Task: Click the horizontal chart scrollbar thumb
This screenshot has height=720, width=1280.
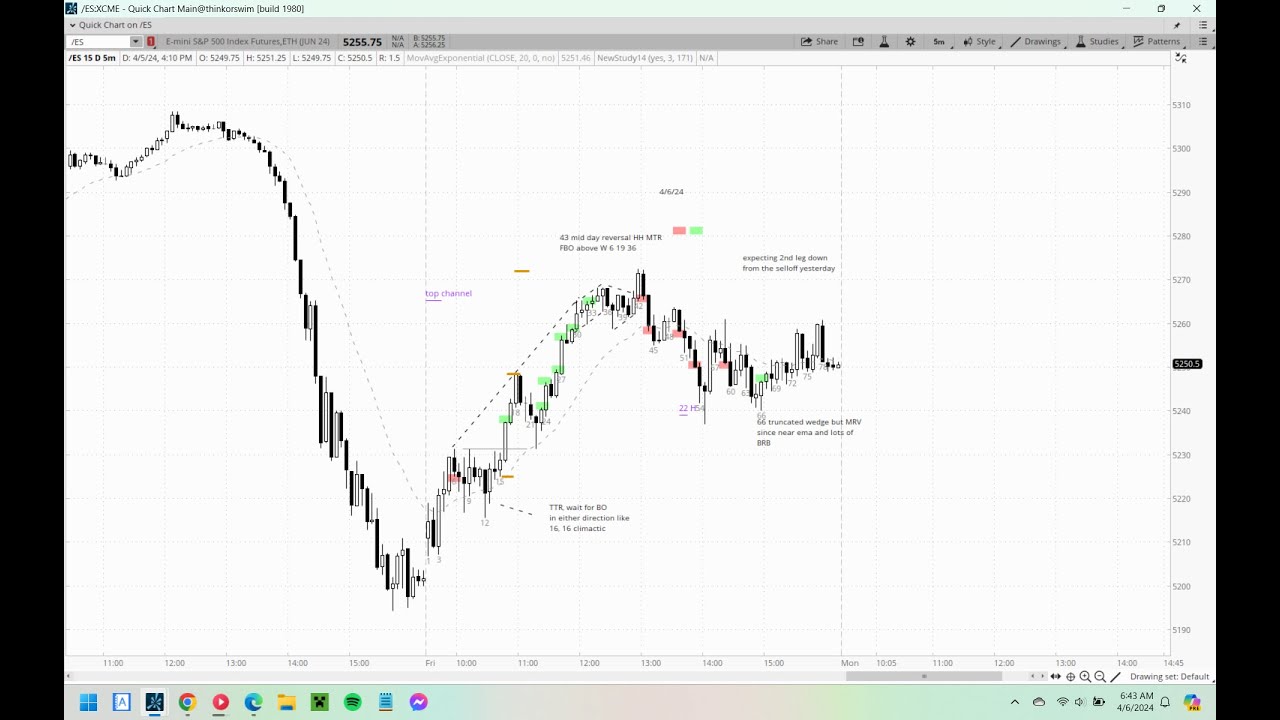Action: [x=924, y=677]
